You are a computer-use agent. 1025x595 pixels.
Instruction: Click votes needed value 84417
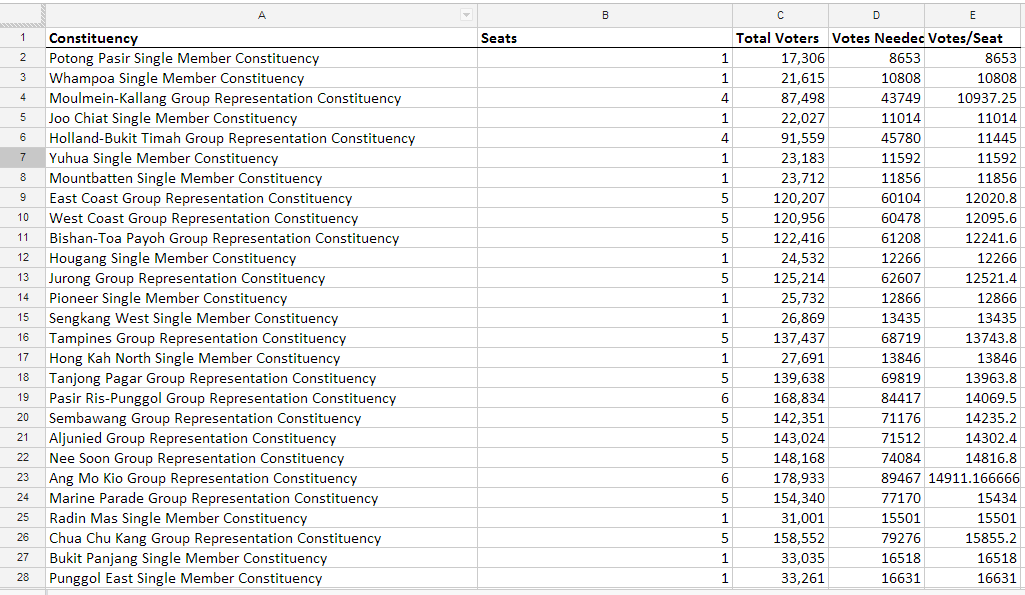click(x=876, y=398)
